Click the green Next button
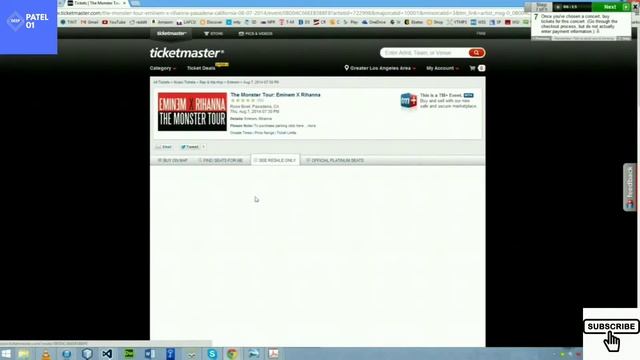 pyautogui.click(x=611, y=7)
